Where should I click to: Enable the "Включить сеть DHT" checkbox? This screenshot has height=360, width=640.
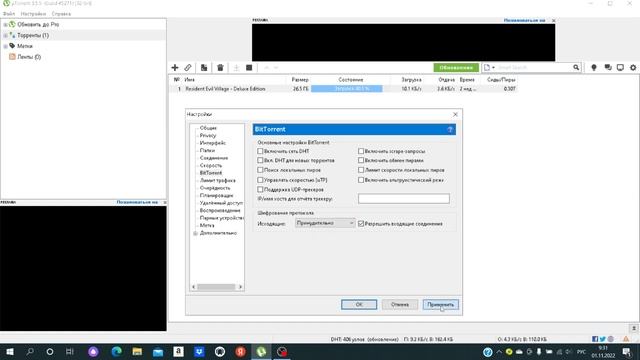pos(260,151)
